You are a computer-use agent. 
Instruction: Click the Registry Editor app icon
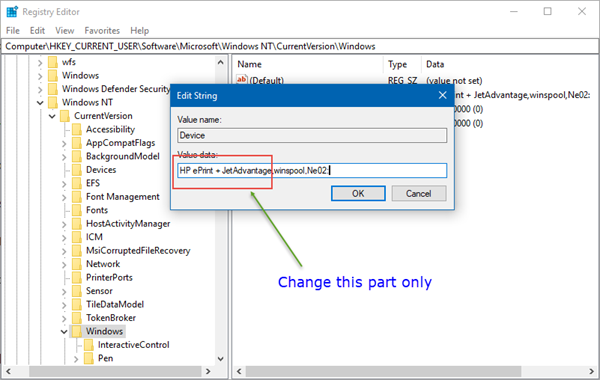point(12,12)
